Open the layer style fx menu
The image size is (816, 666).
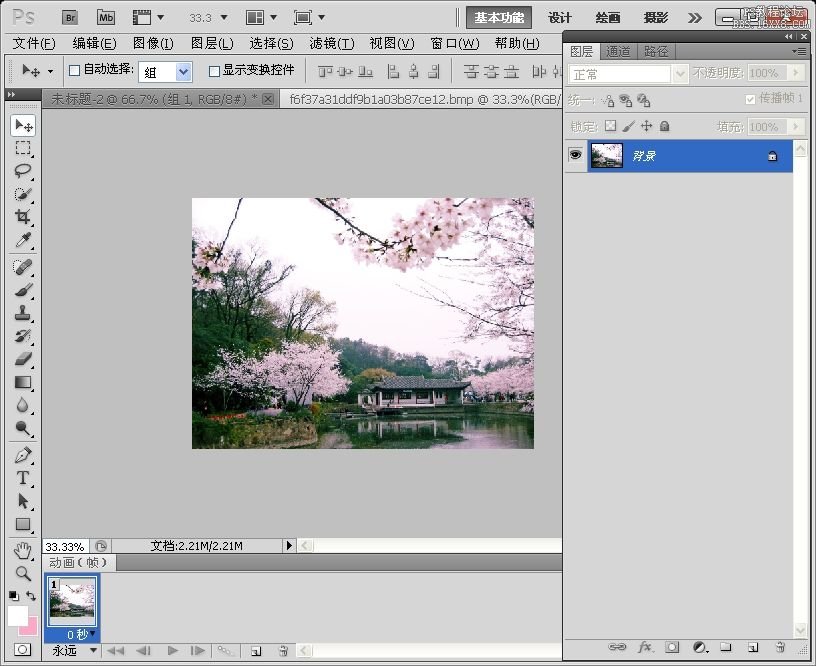pyautogui.click(x=645, y=647)
